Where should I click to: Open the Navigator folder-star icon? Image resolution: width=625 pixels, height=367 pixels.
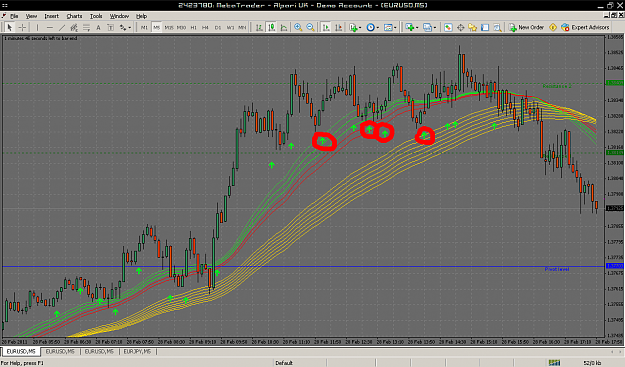click(473, 27)
